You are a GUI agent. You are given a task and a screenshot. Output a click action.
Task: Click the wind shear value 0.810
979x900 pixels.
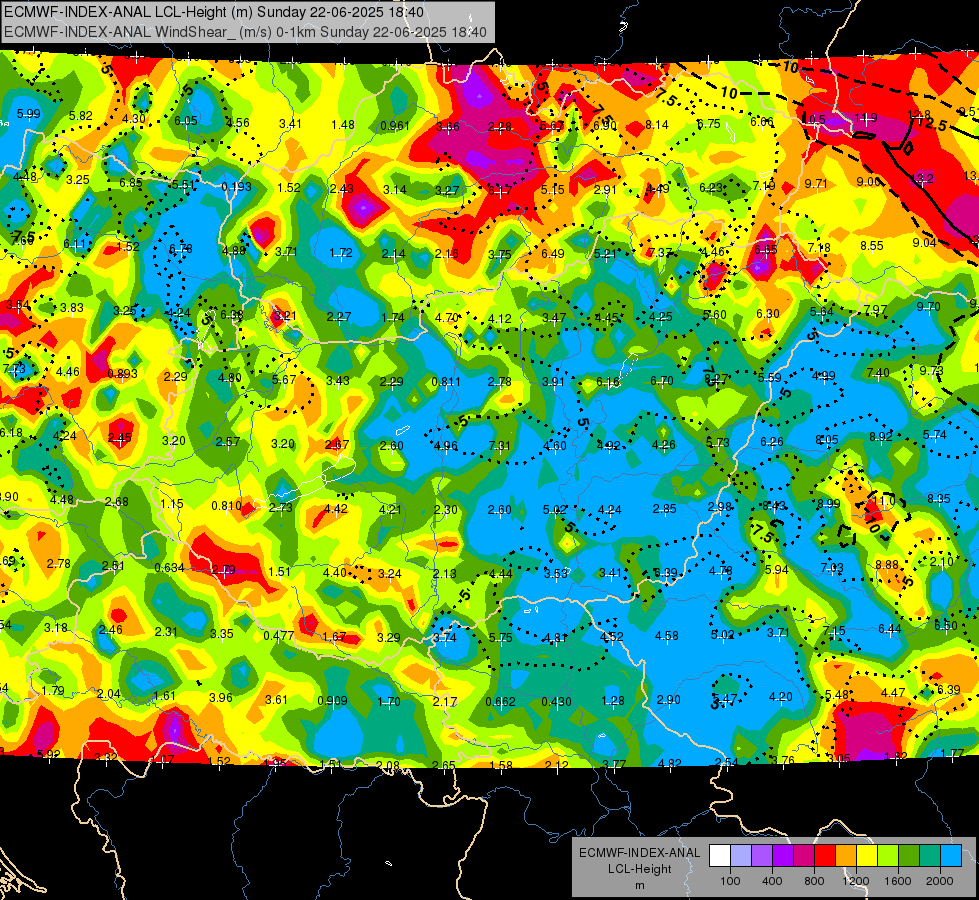[226, 505]
